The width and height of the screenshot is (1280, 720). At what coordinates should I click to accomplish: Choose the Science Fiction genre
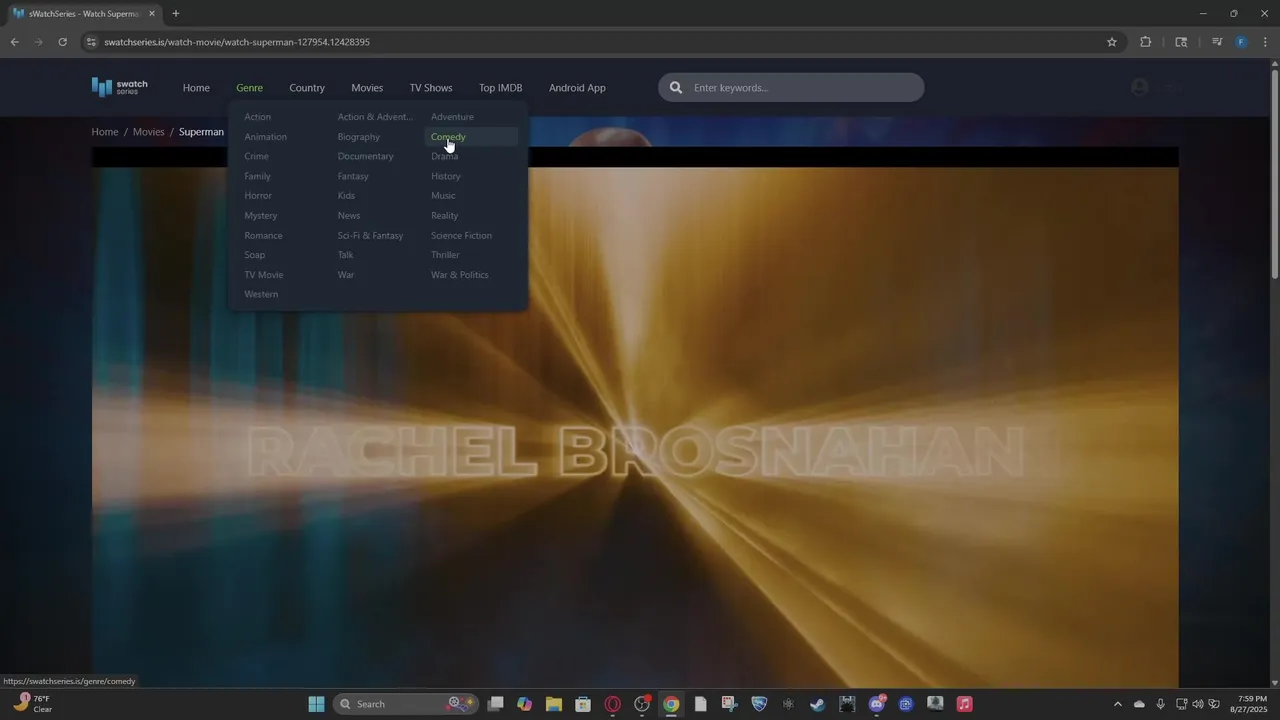[x=461, y=236]
